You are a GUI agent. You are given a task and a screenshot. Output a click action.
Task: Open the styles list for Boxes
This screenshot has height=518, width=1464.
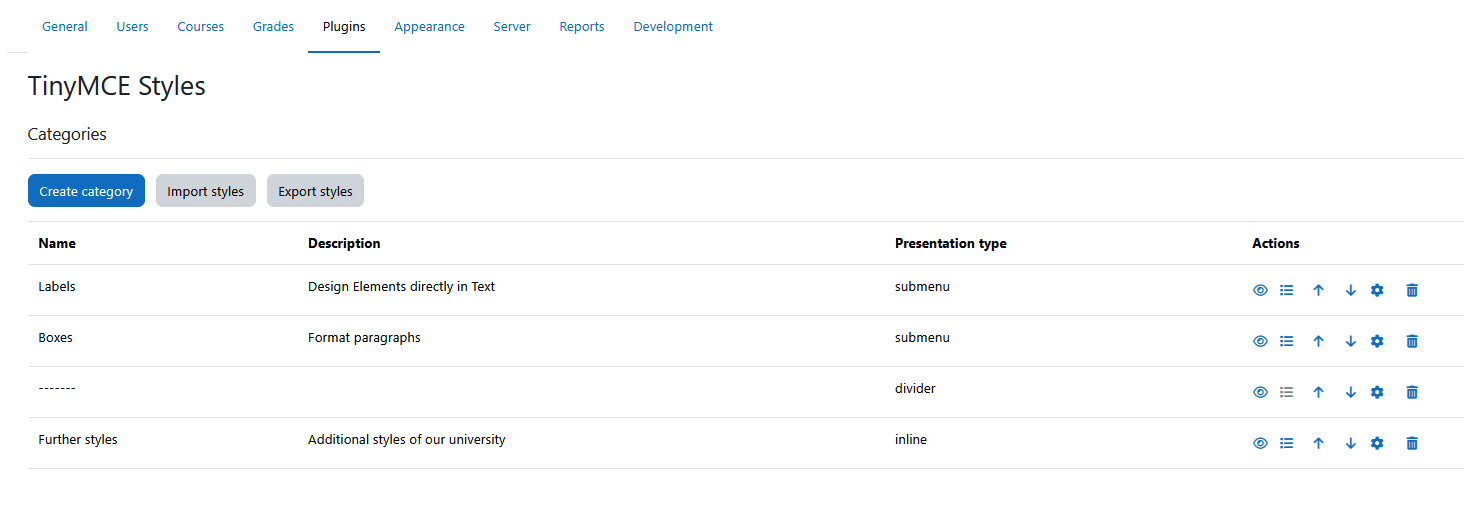click(x=1287, y=341)
